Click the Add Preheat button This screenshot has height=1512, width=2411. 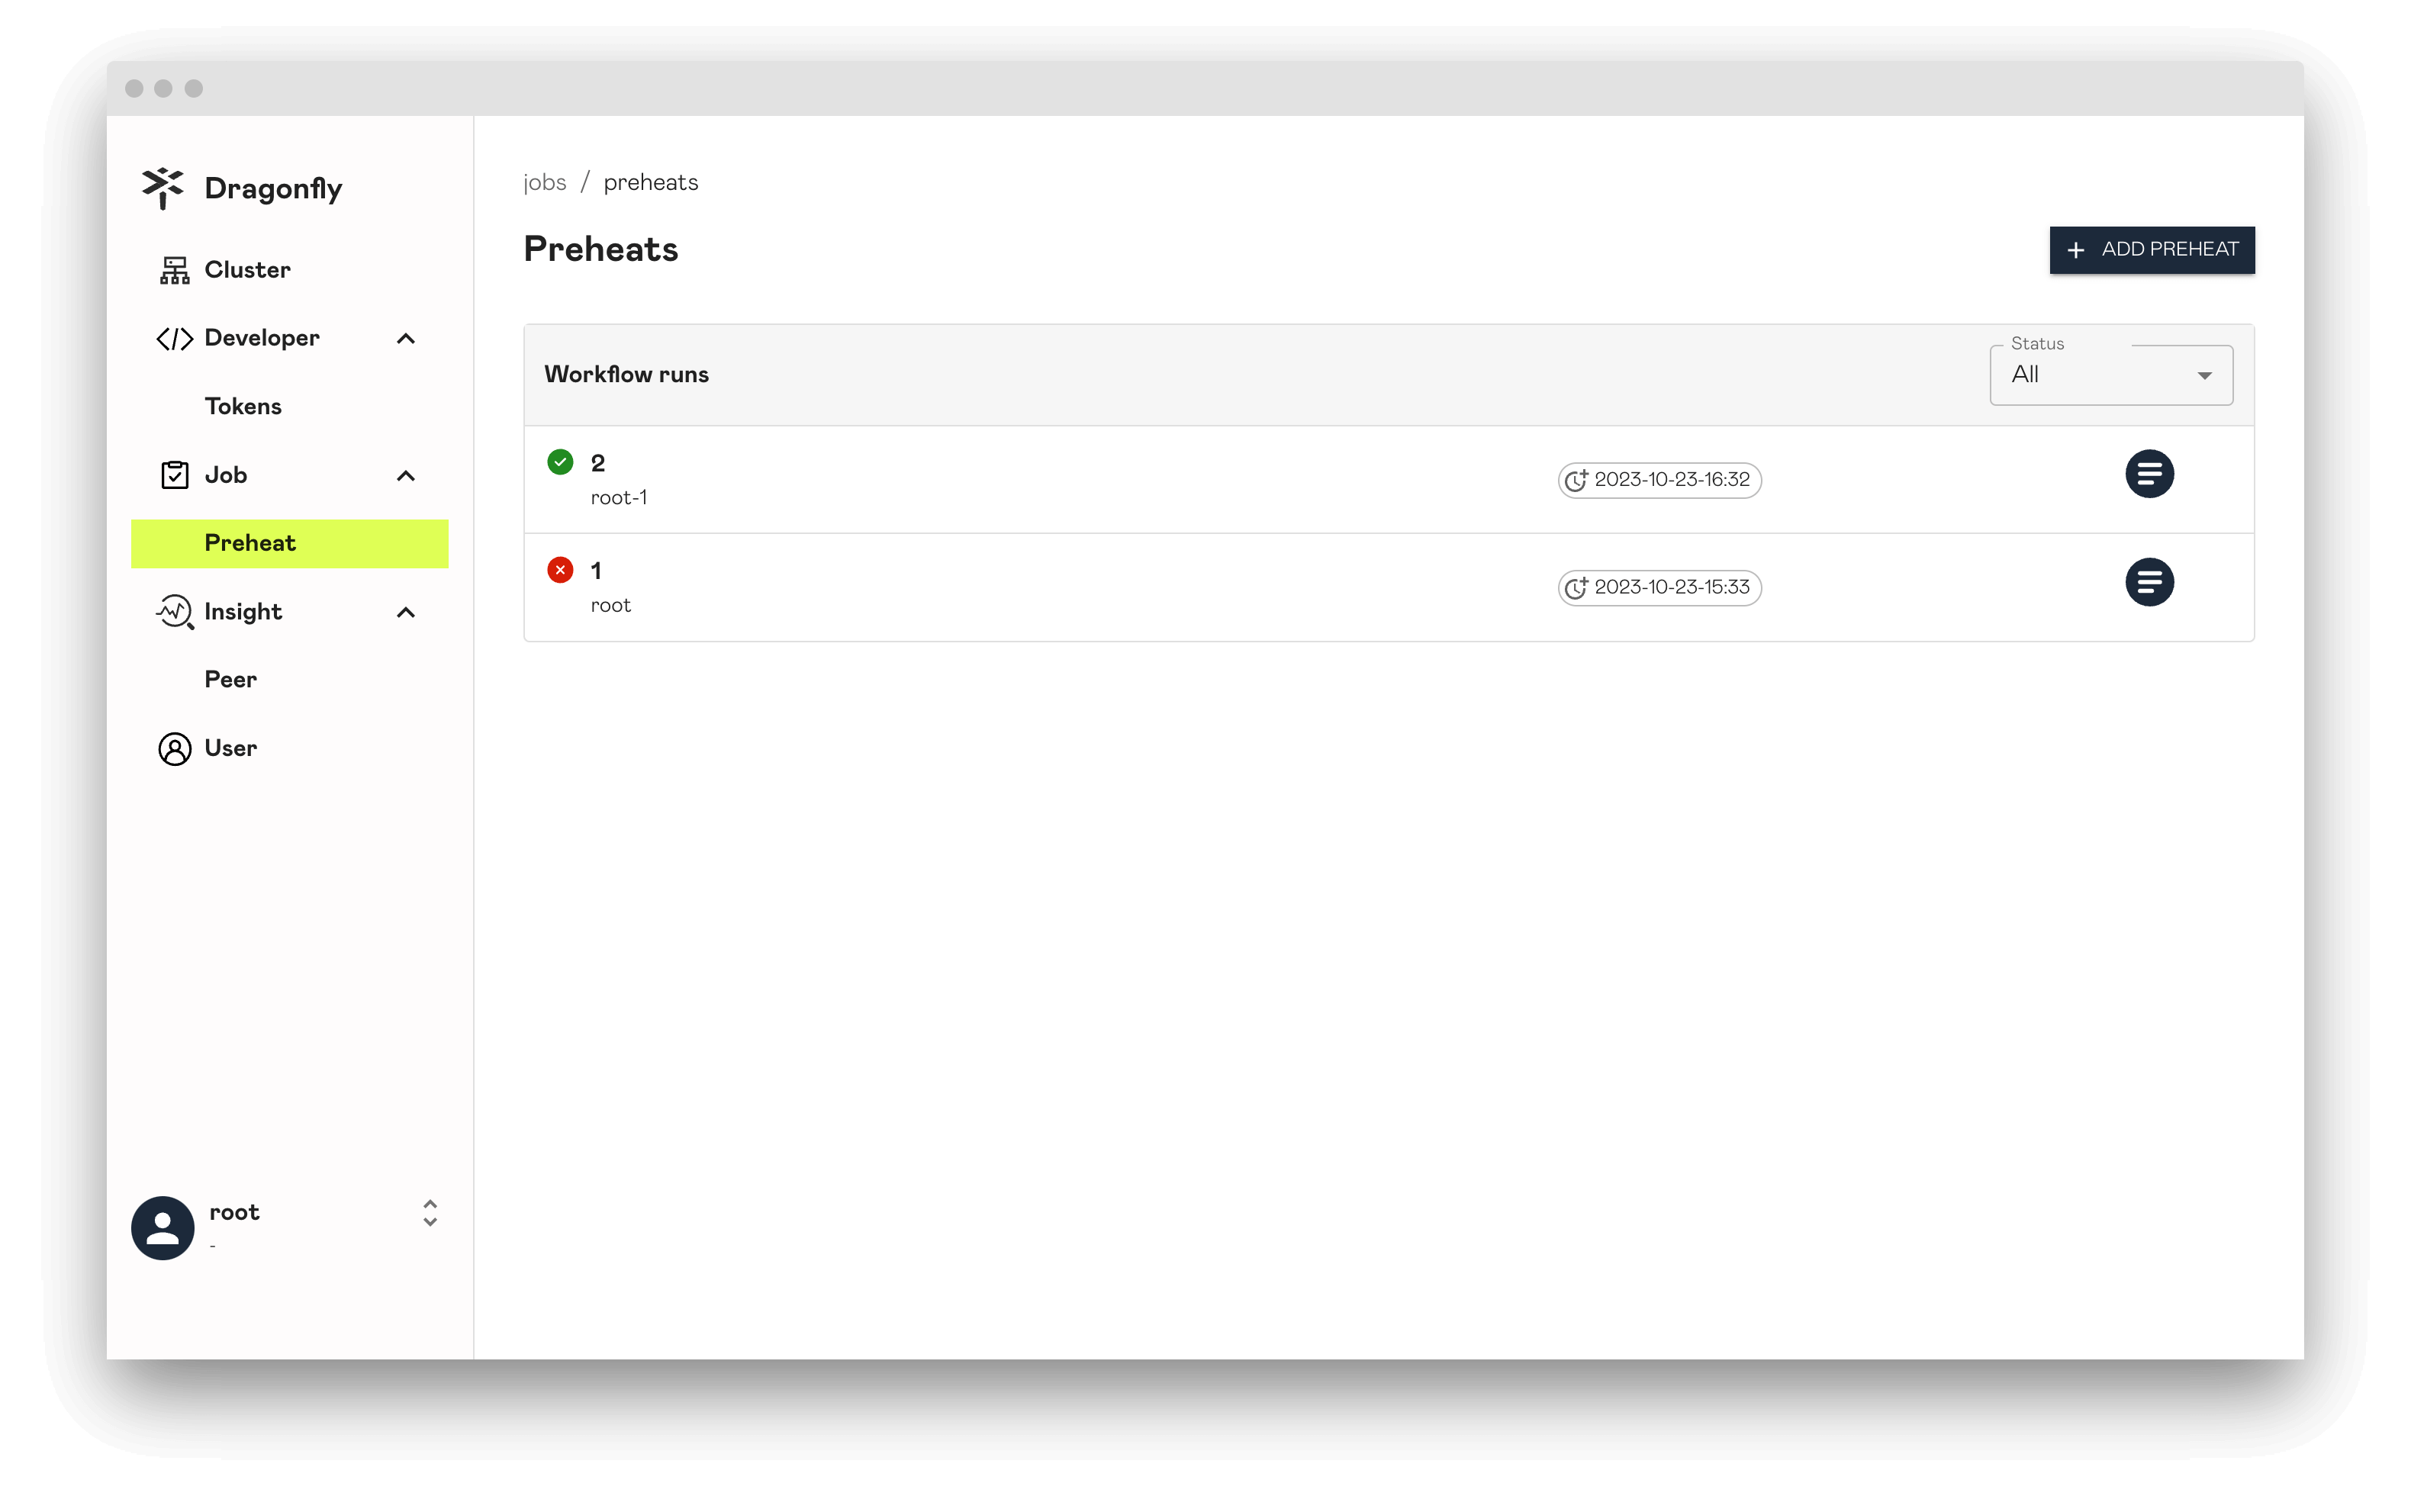[x=2152, y=250]
